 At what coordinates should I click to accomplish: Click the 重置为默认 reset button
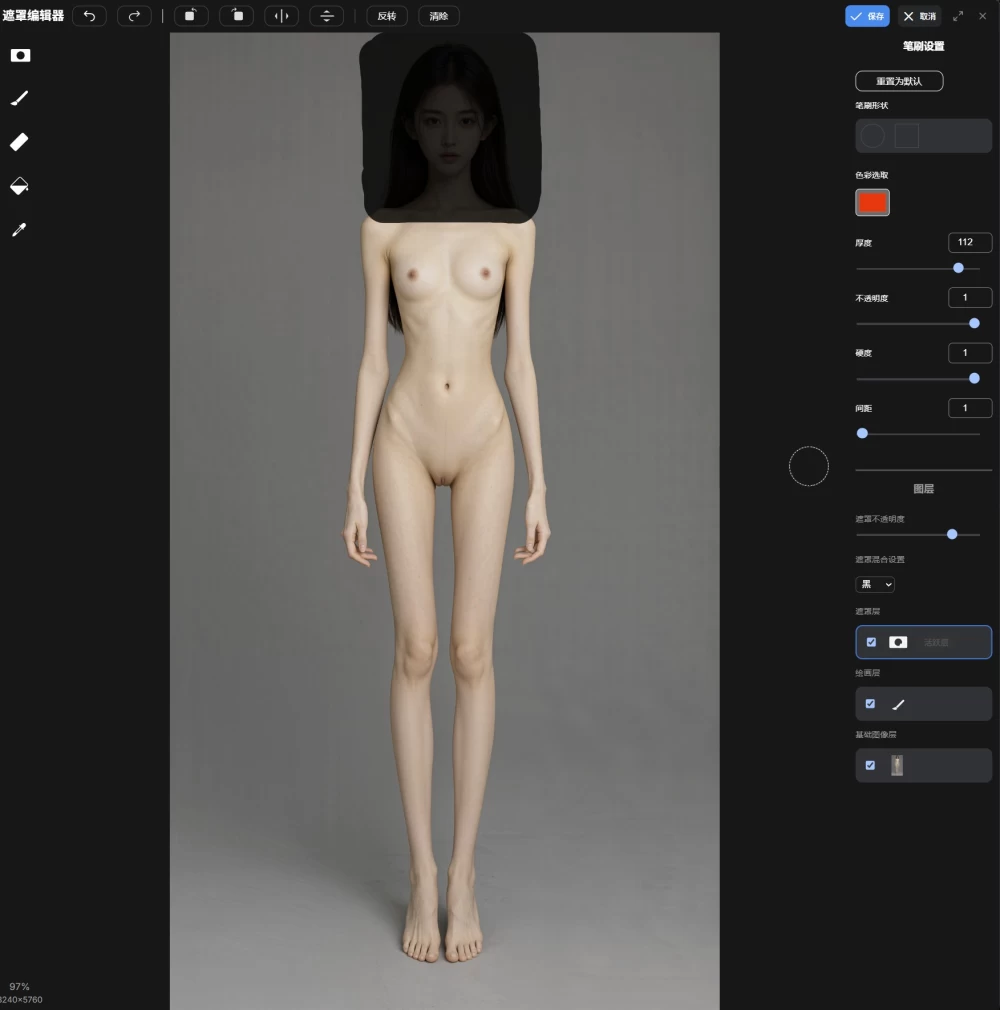click(899, 81)
